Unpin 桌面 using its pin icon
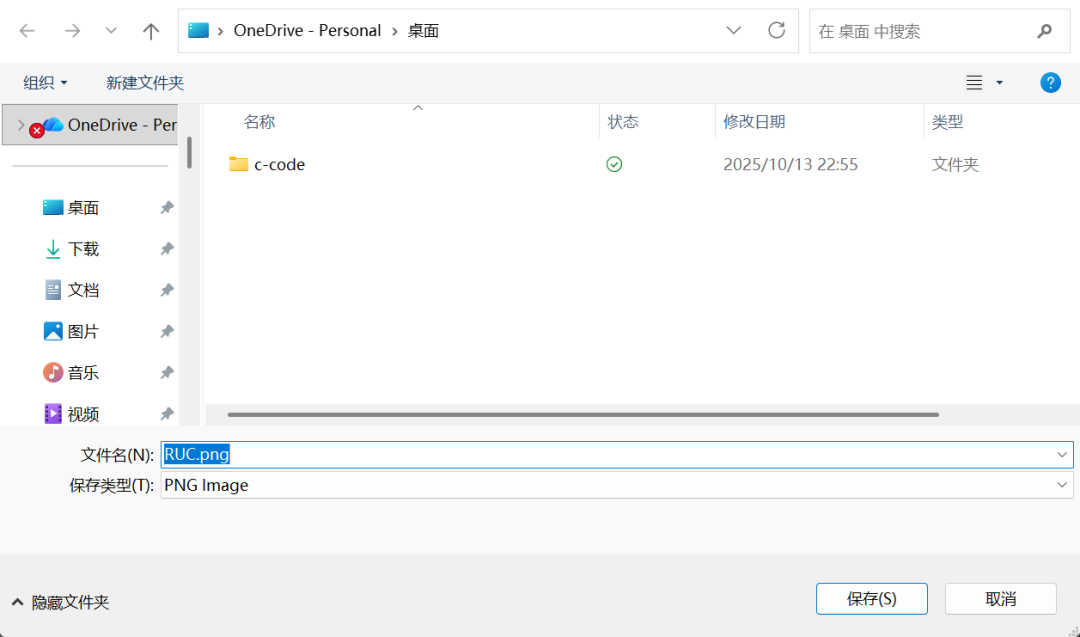The height and width of the screenshot is (637, 1080). coord(167,208)
